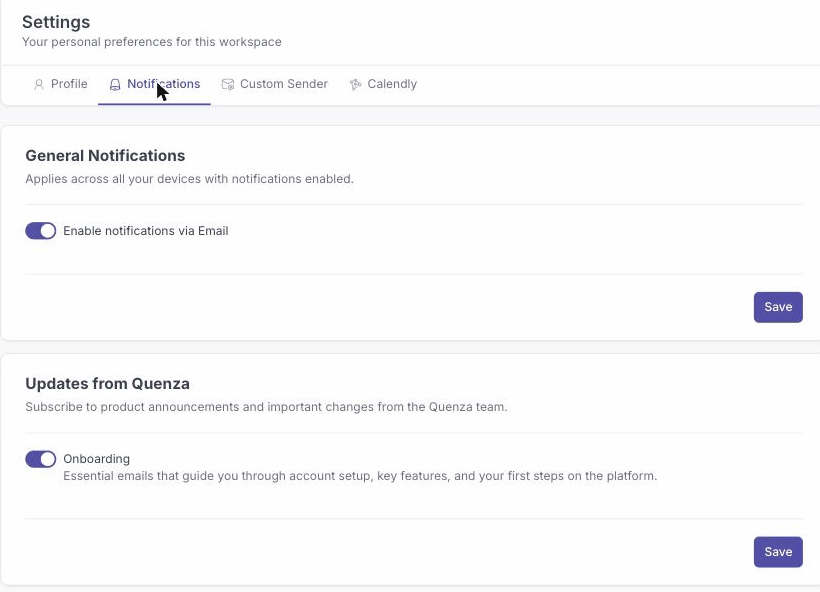
Task: Click the 'Settings' page title
Action: (56, 22)
